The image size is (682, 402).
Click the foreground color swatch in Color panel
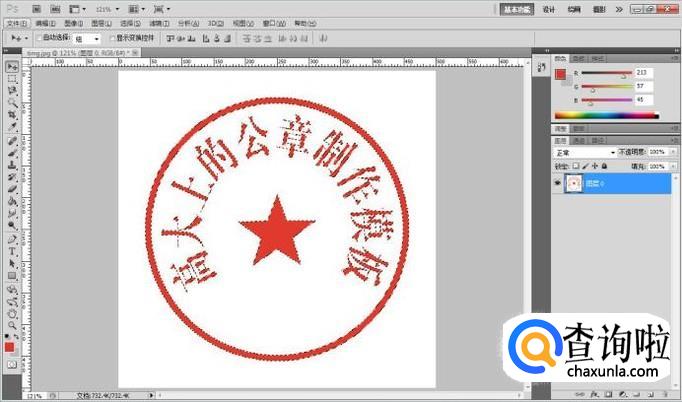coord(560,72)
